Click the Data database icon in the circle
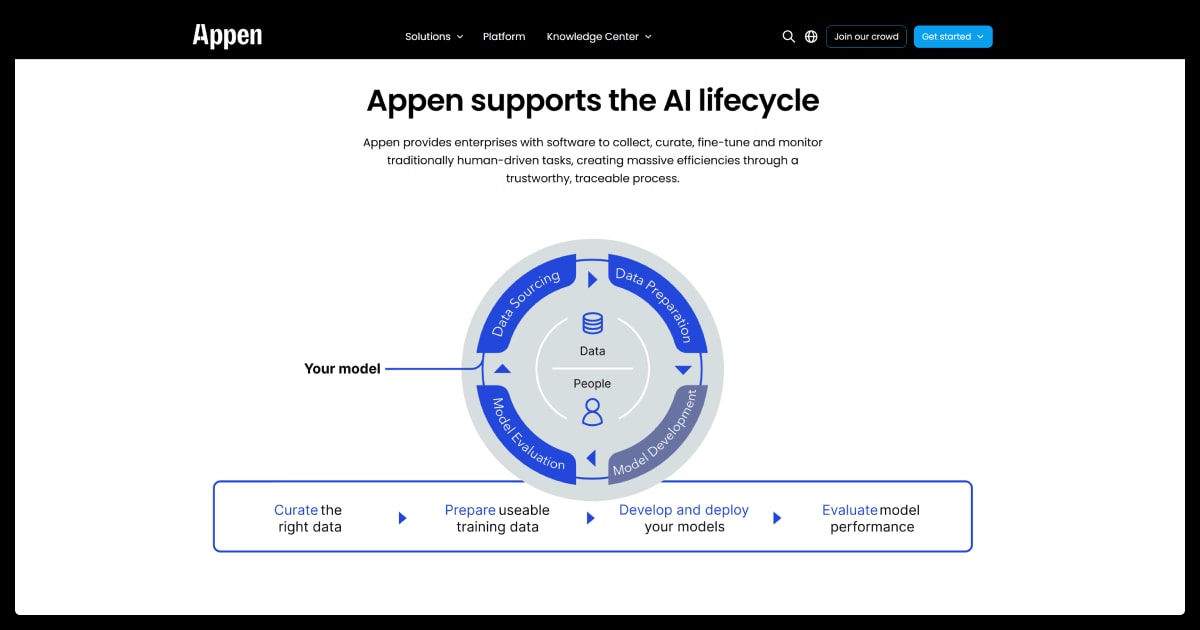Image resolution: width=1200 pixels, height=630 pixels. (x=592, y=323)
